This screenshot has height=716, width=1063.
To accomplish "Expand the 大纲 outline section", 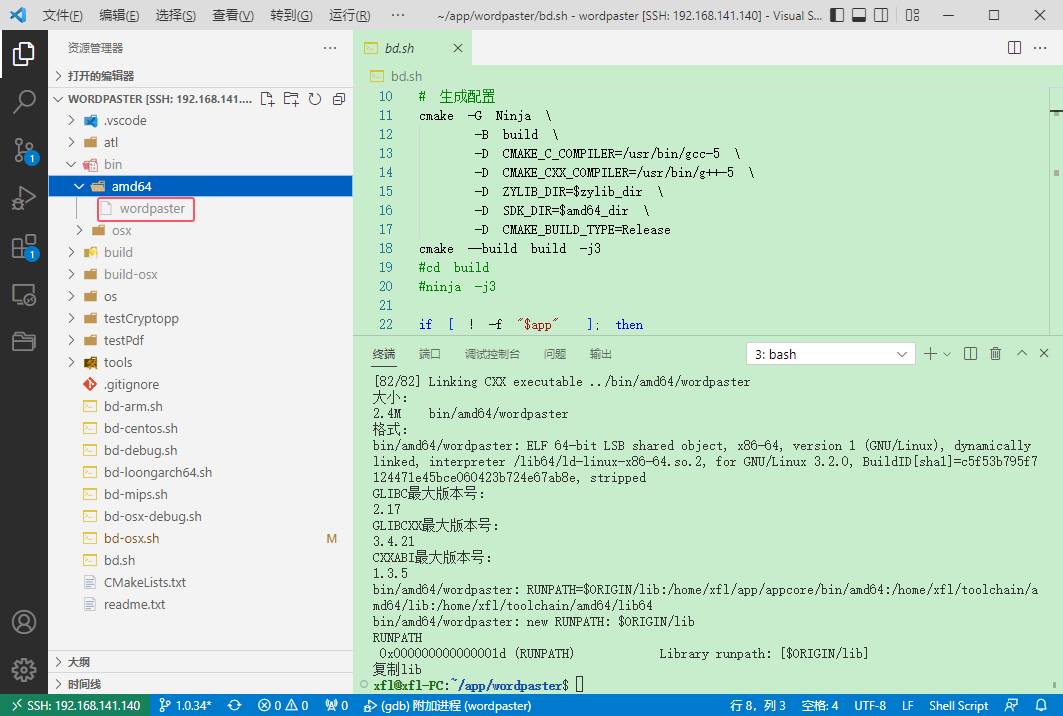I will pos(78,662).
